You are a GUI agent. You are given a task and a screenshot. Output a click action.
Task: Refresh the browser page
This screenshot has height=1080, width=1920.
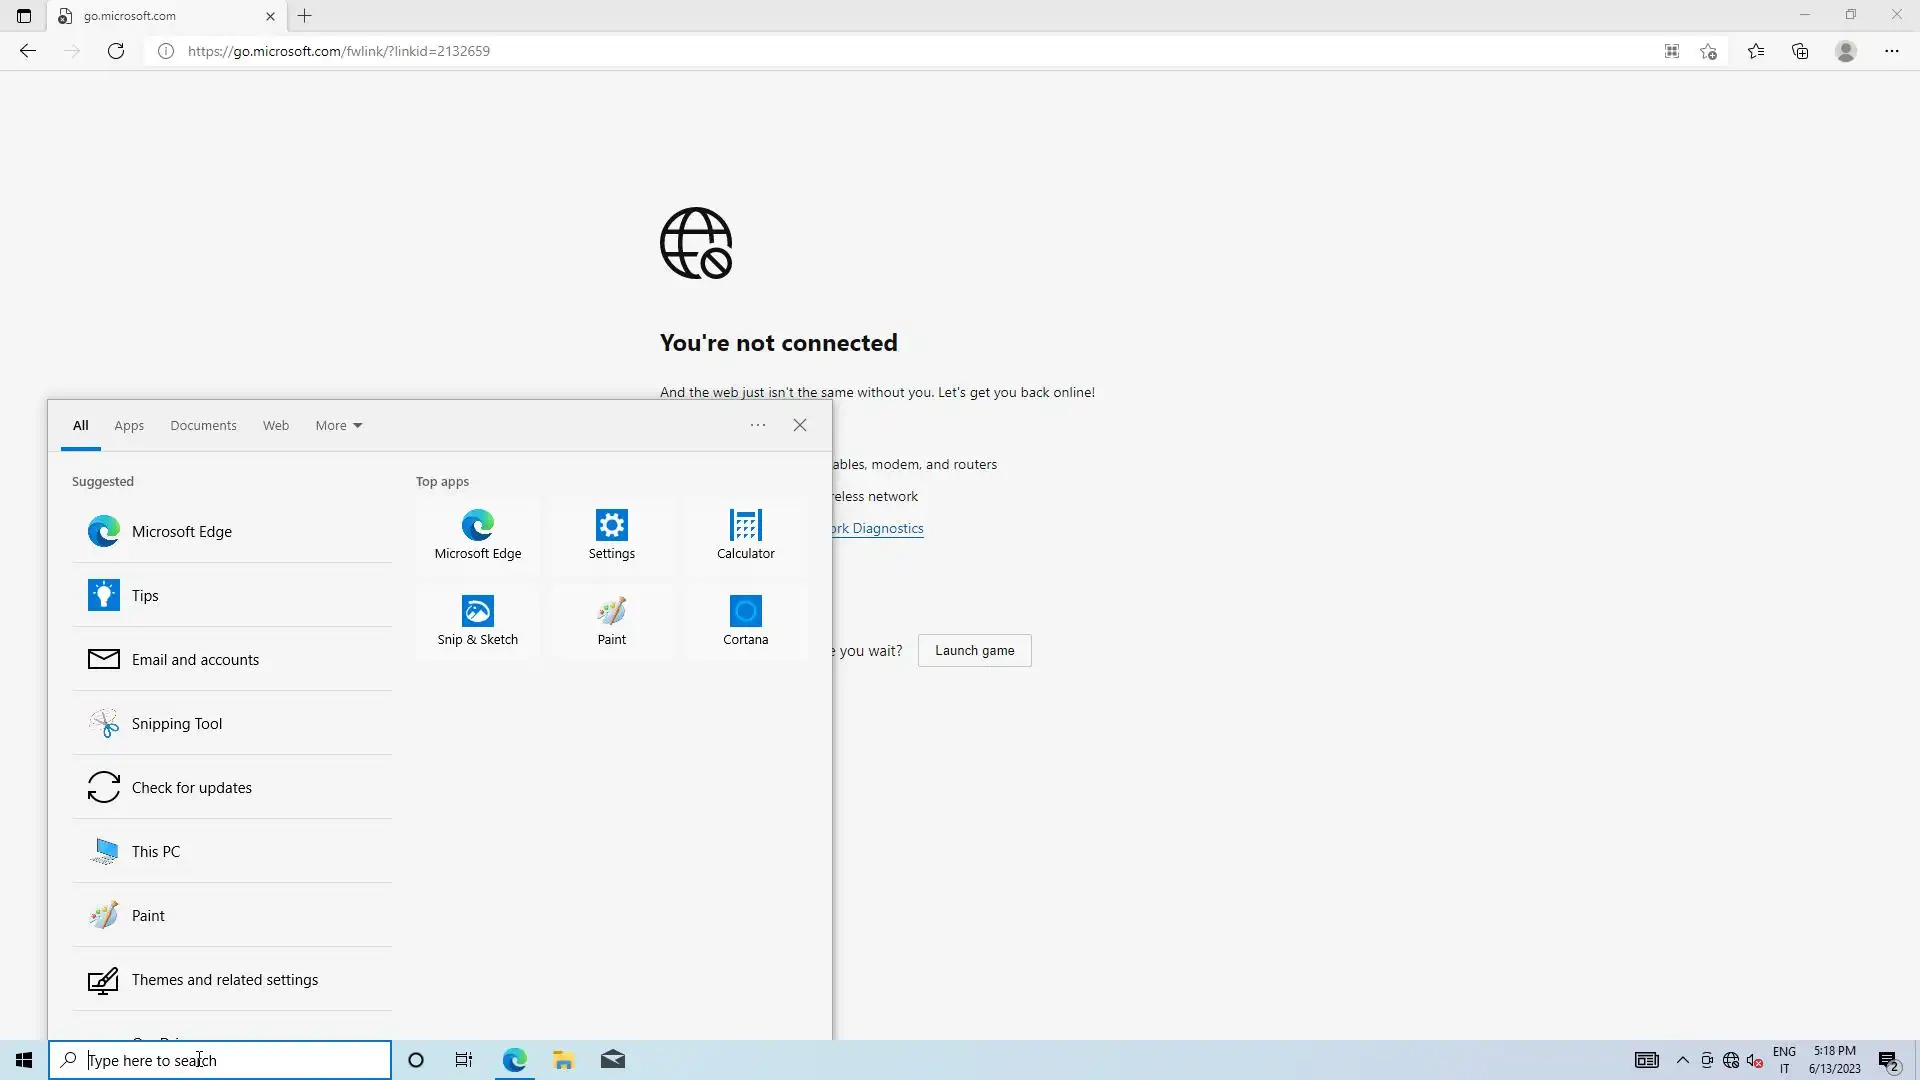point(116,51)
